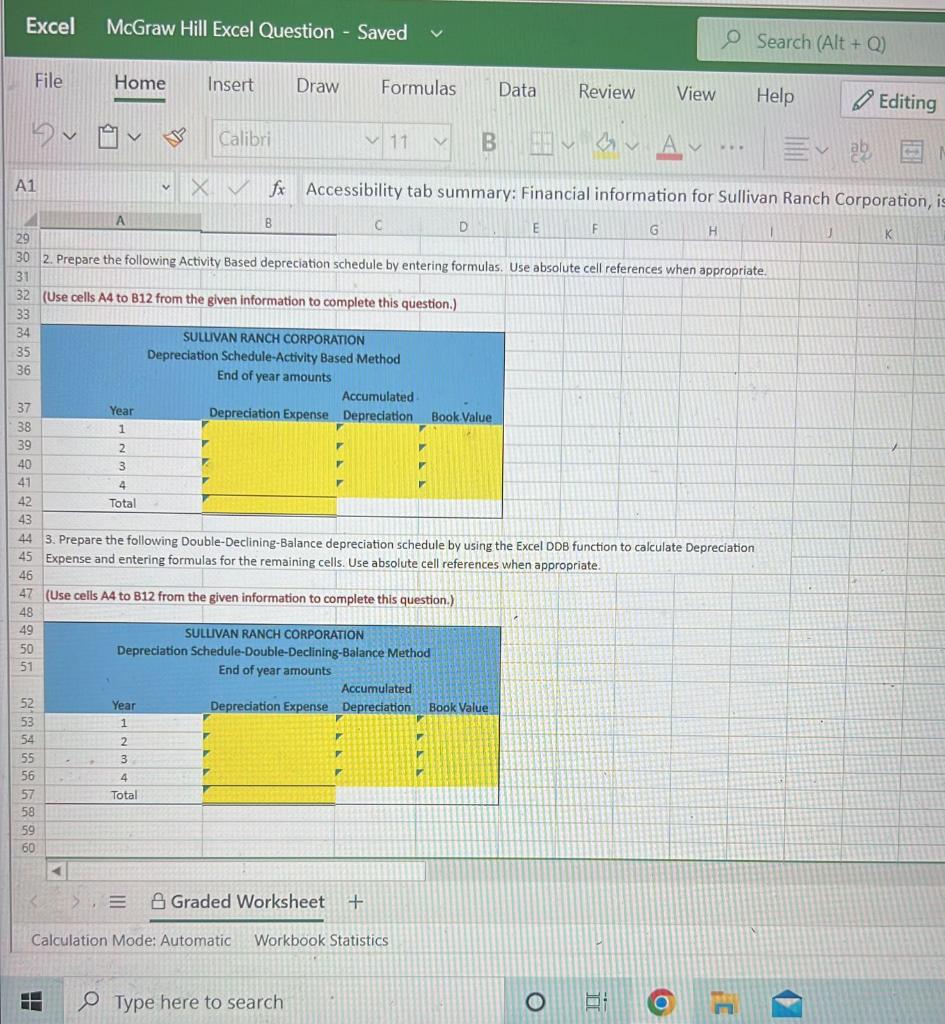Screen dimensions: 945x1024
Task: Expand the Font Color dropdown arrow
Action: coord(696,147)
